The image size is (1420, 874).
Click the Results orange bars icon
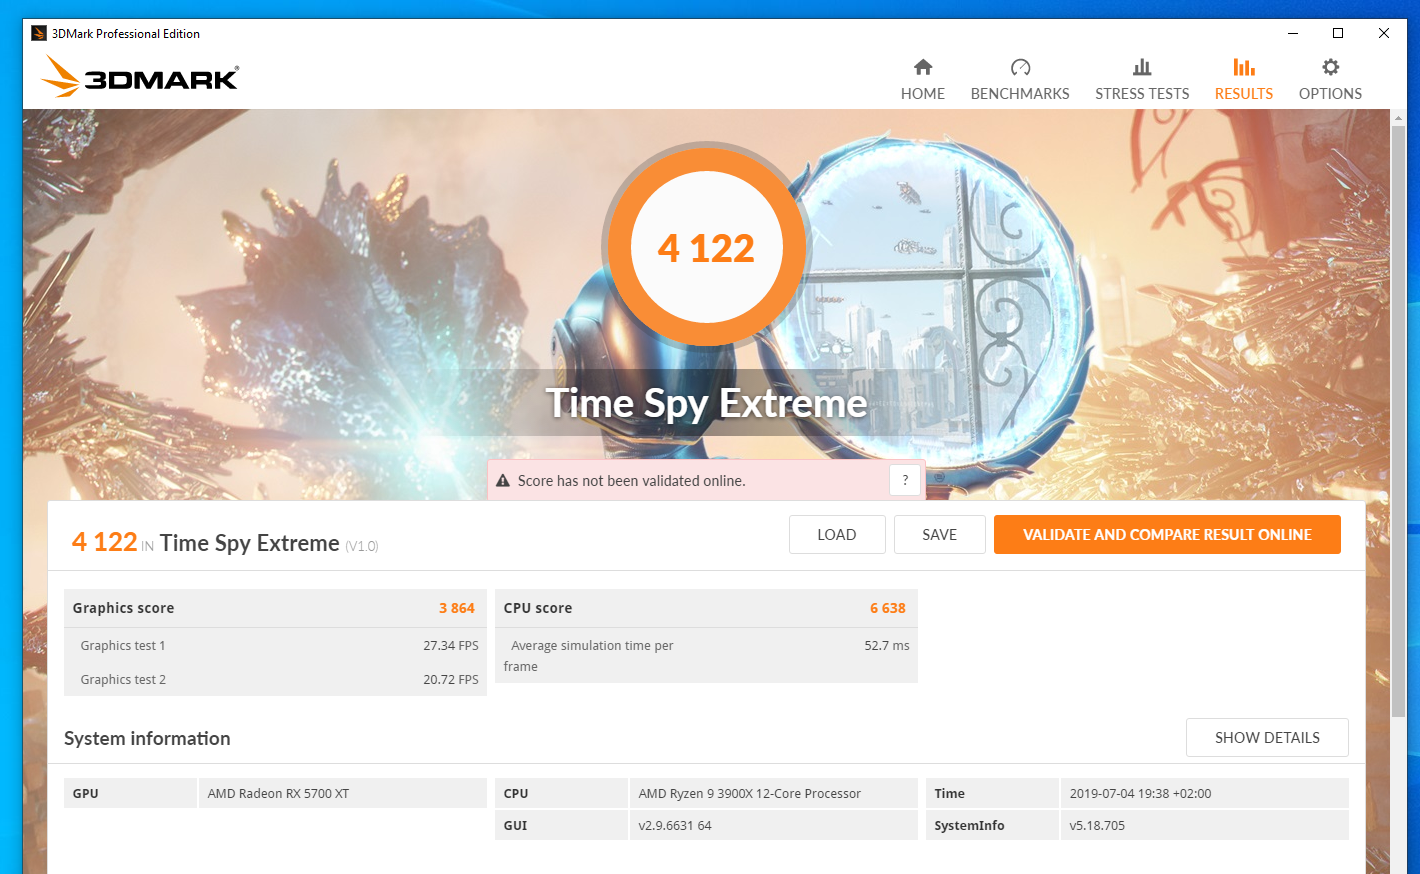(1244, 67)
